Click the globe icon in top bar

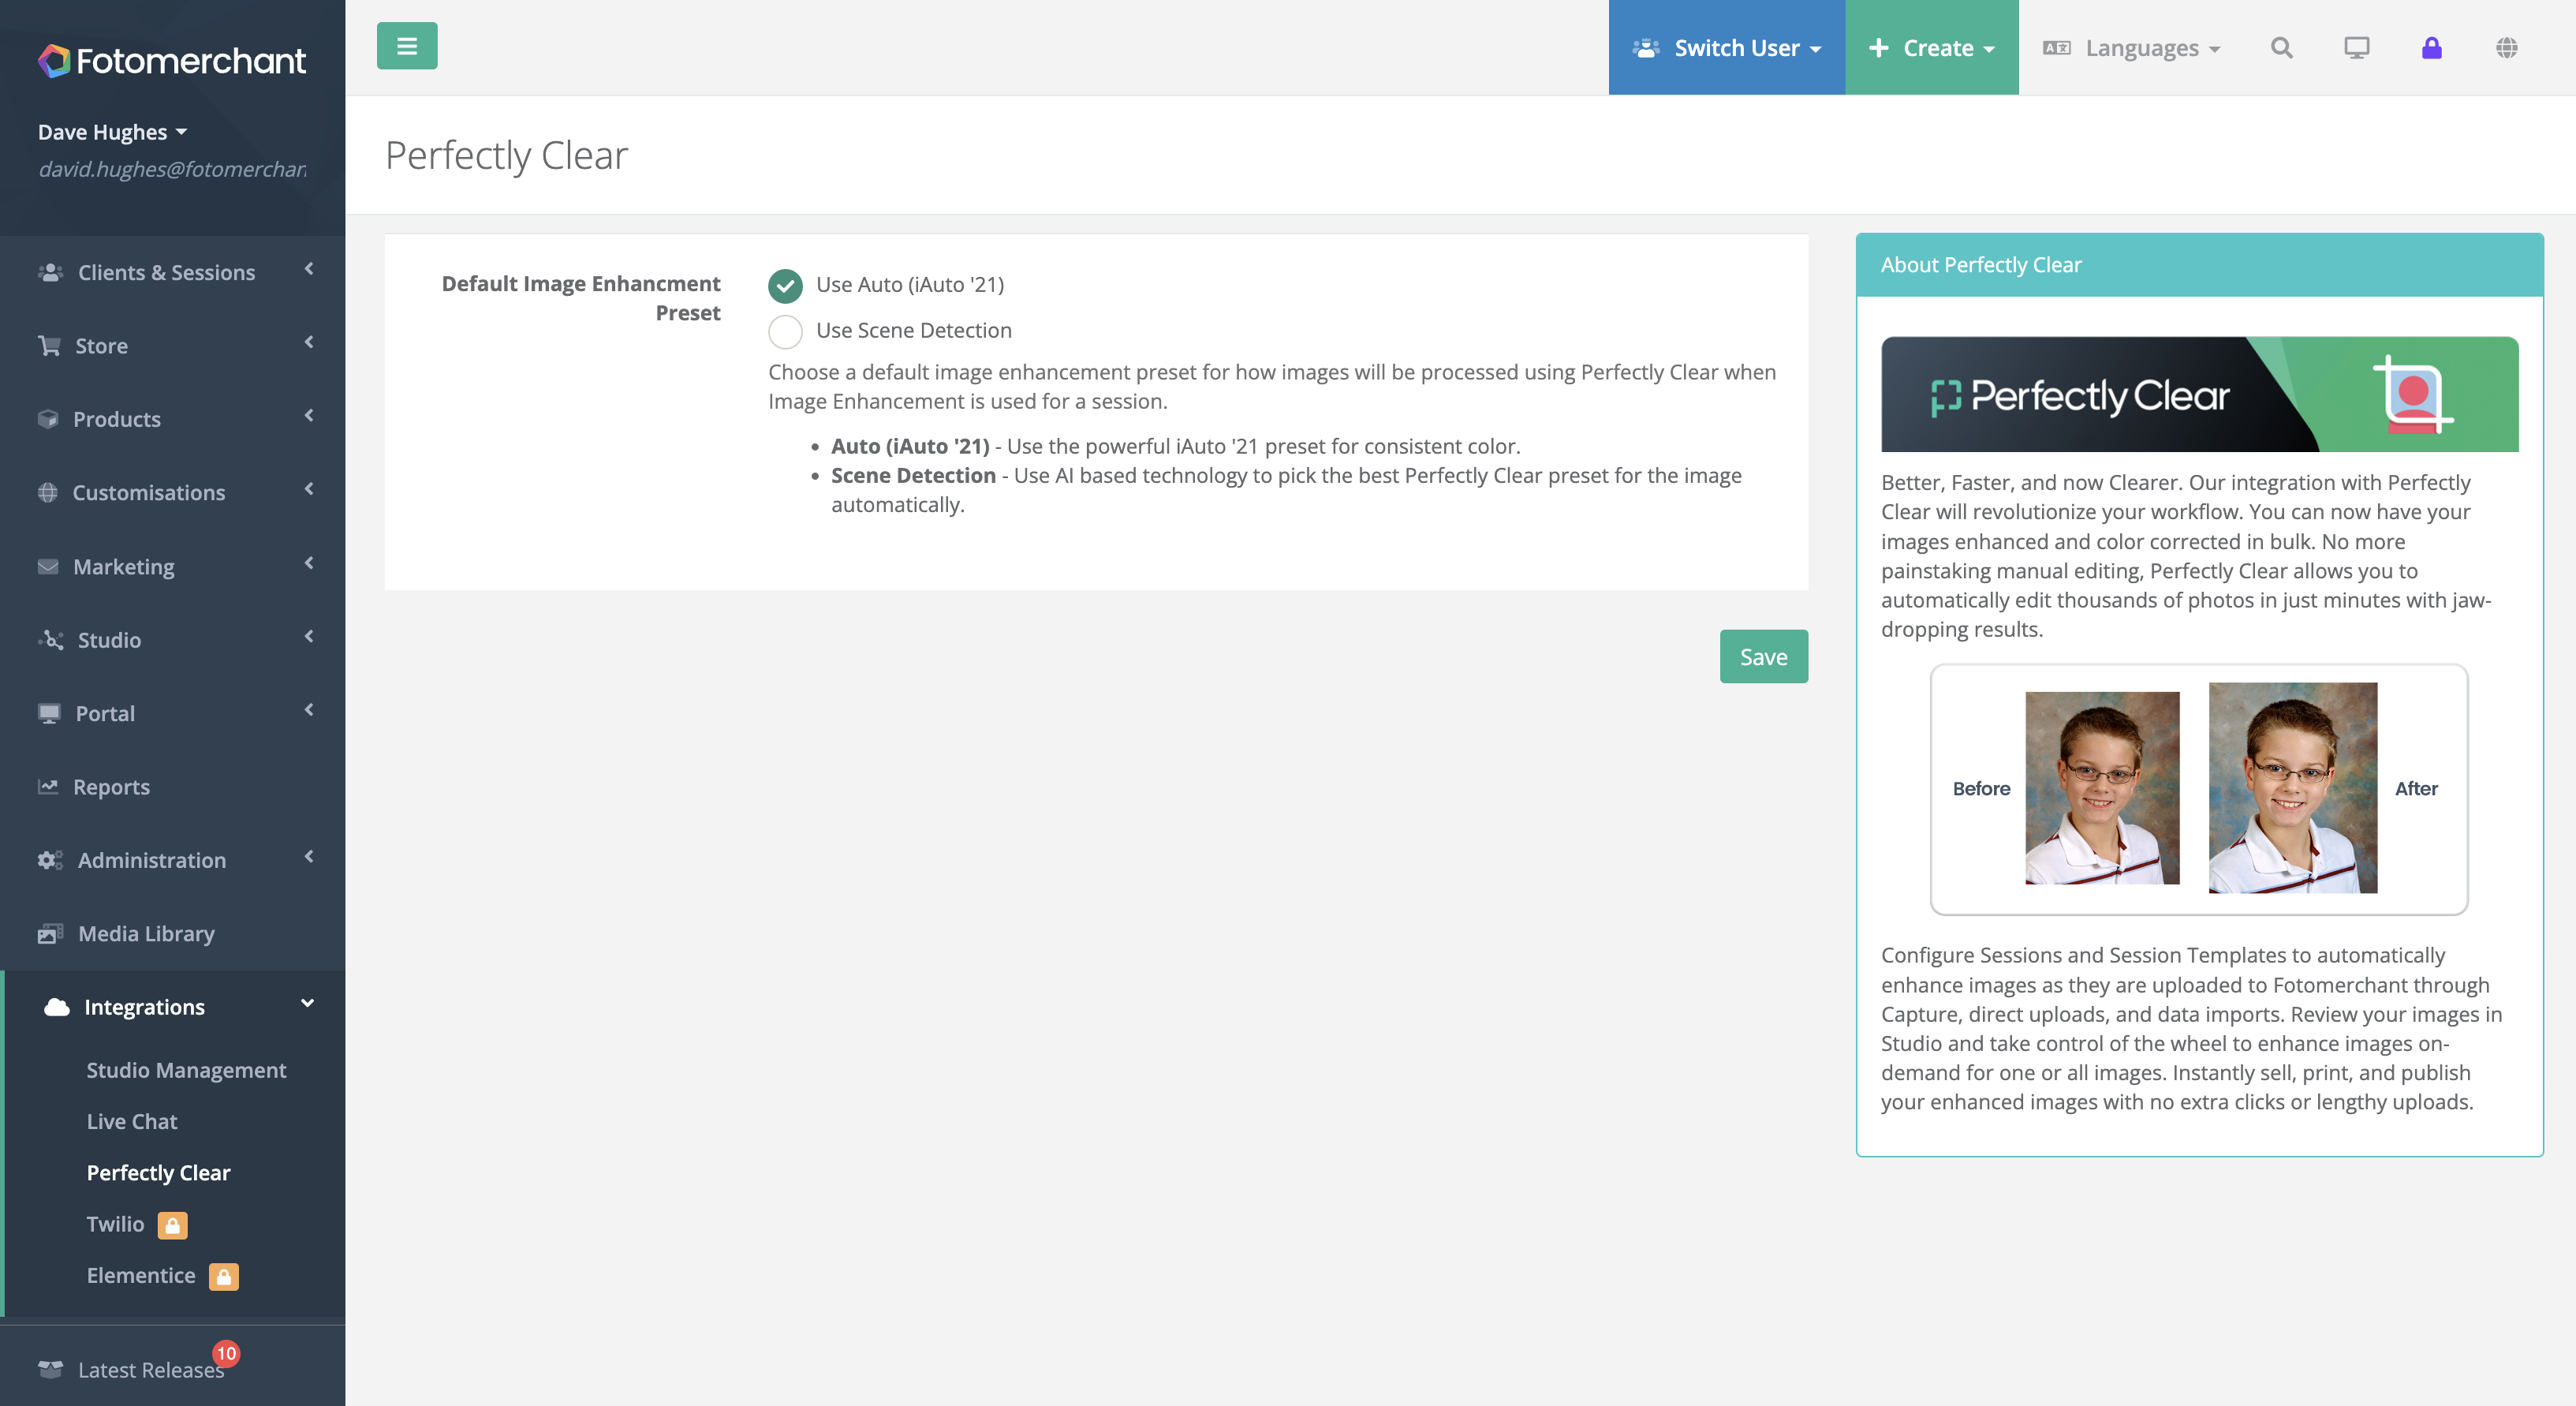[2506, 48]
